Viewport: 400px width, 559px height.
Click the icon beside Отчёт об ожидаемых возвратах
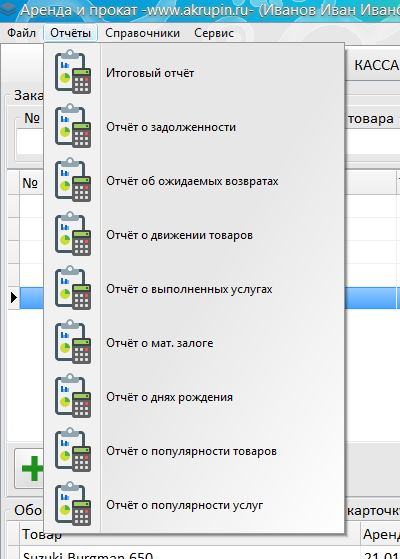click(73, 180)
